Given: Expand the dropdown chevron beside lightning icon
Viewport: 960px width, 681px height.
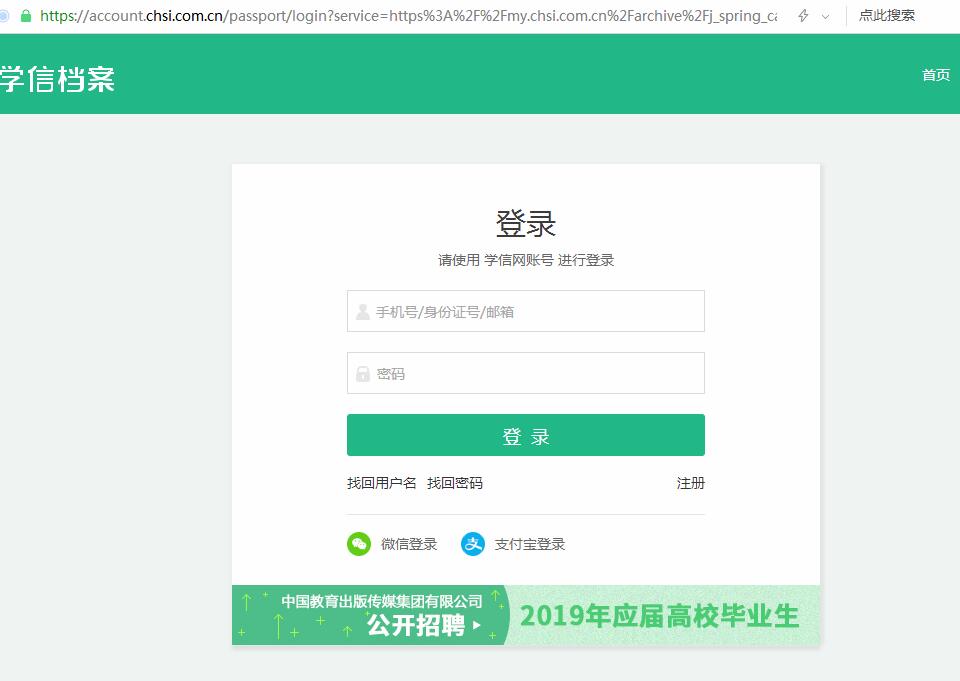Looking at the screenshot, I should pyautogui.click(x=825, y=17).
